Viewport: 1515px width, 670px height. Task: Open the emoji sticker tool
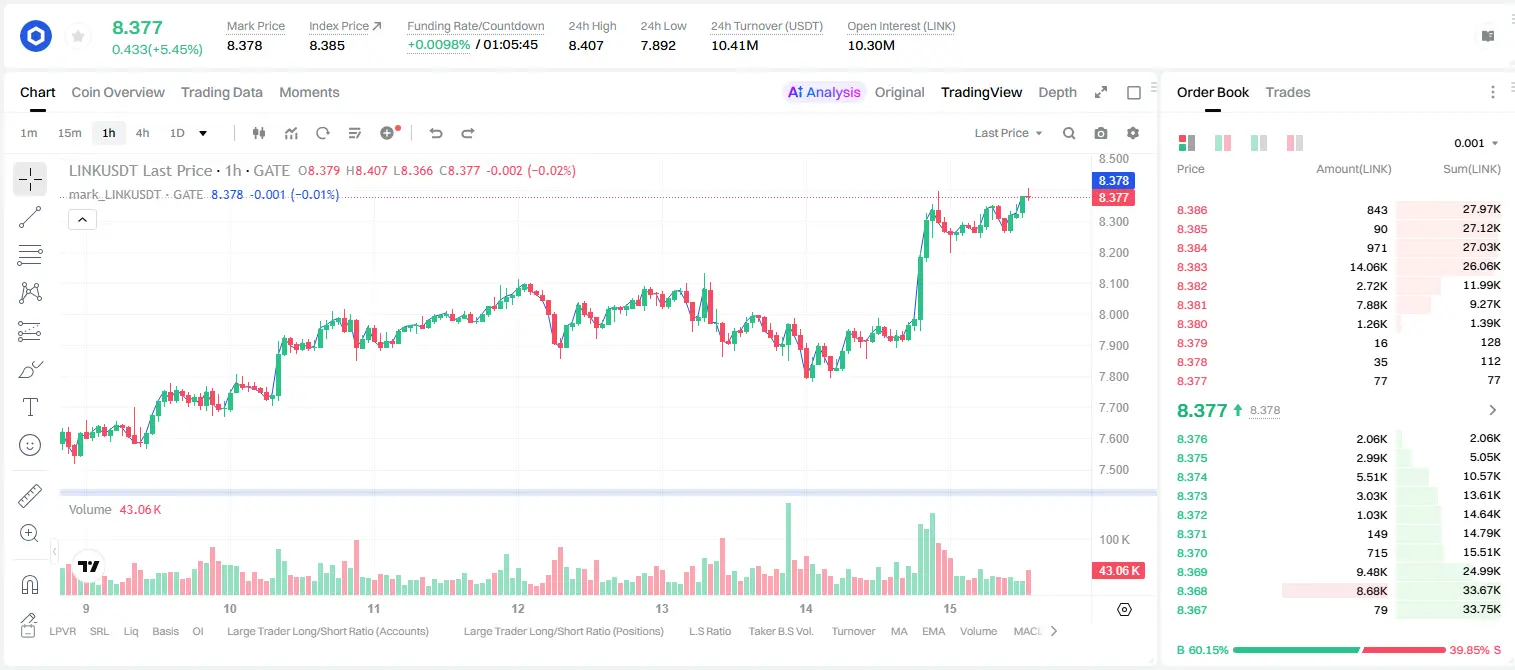[30, 445]
